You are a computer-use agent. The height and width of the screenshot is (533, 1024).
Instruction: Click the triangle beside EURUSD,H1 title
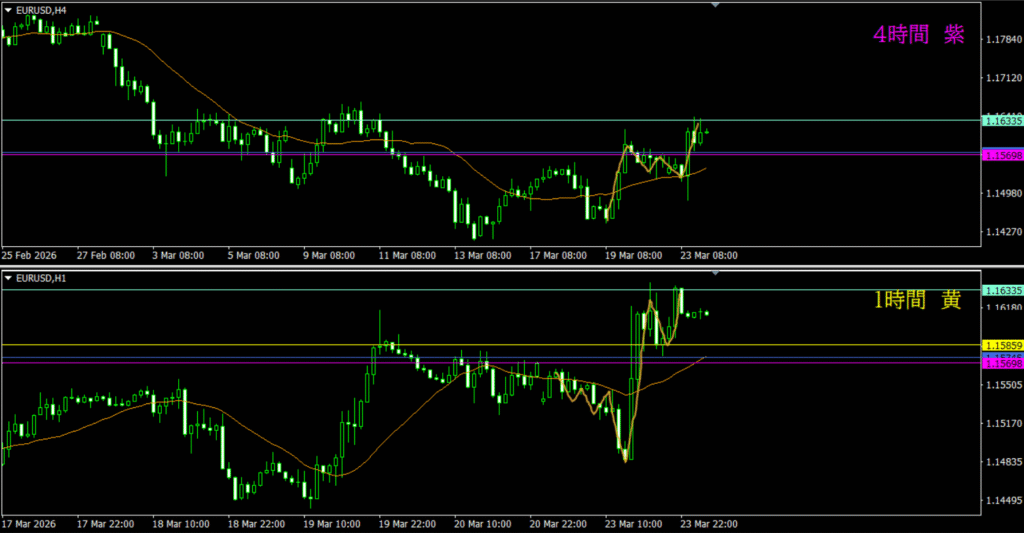[9, 277]
